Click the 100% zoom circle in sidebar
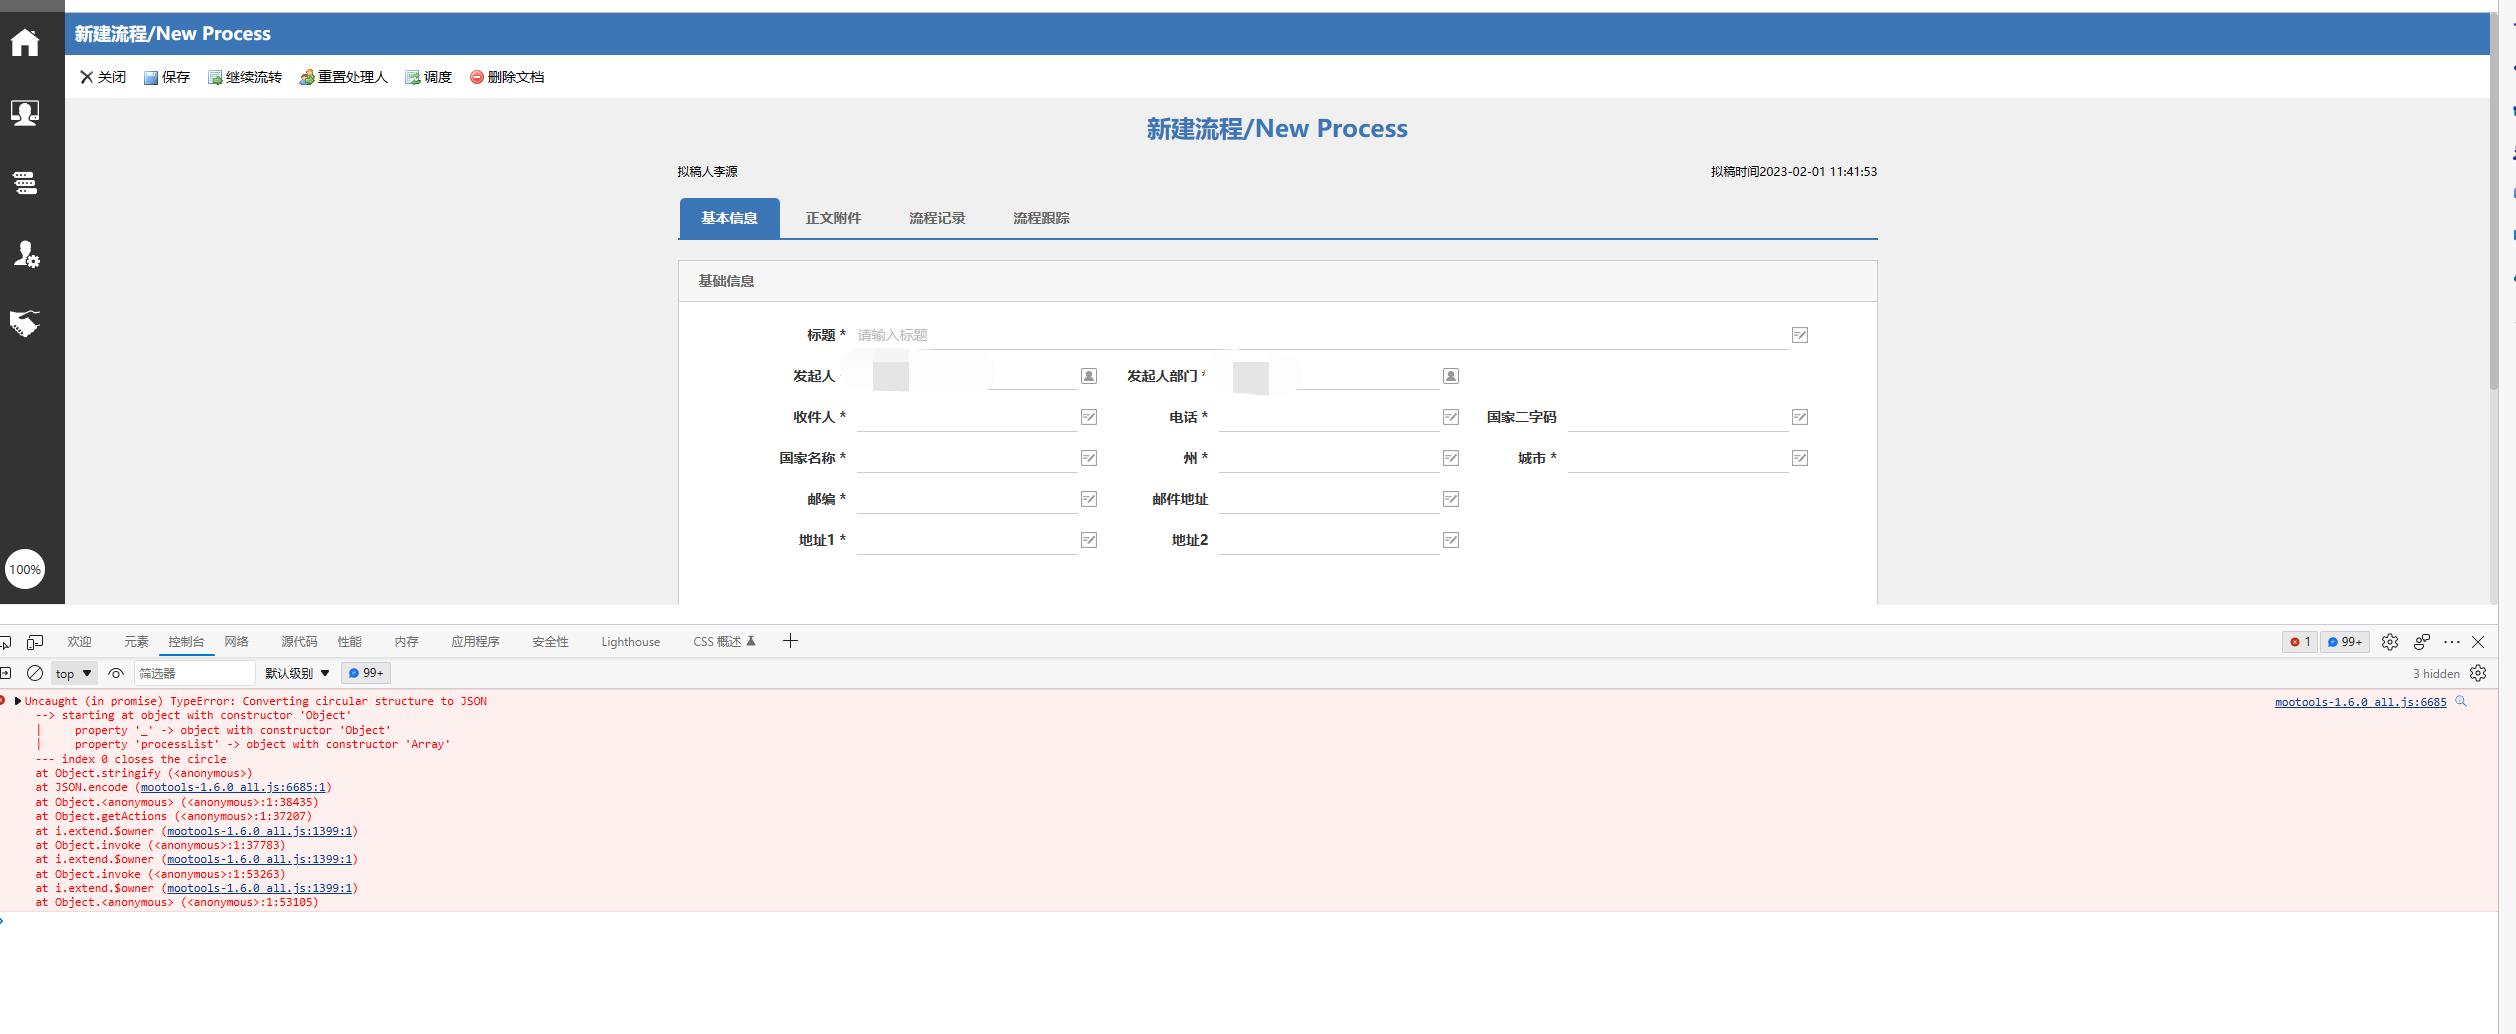The width and height of the screenshot is (2516, 1034). tap(25, 570)
